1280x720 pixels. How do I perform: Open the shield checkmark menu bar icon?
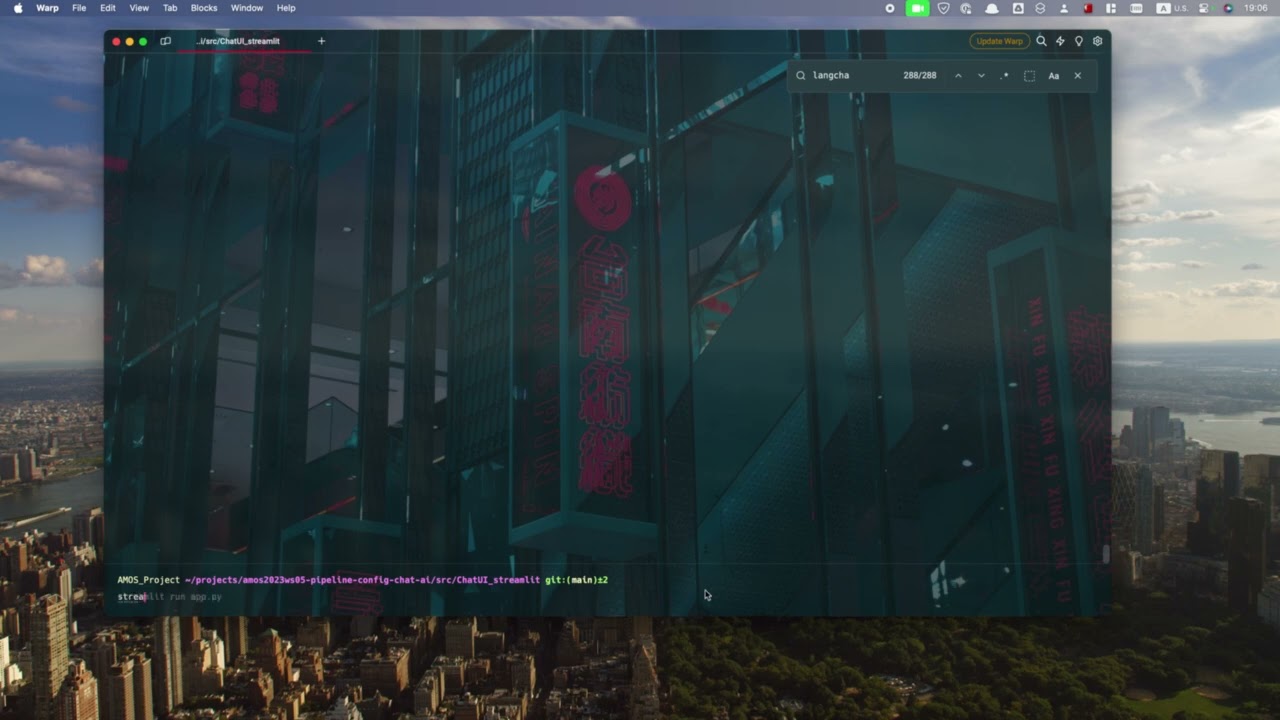coord(943,8)
